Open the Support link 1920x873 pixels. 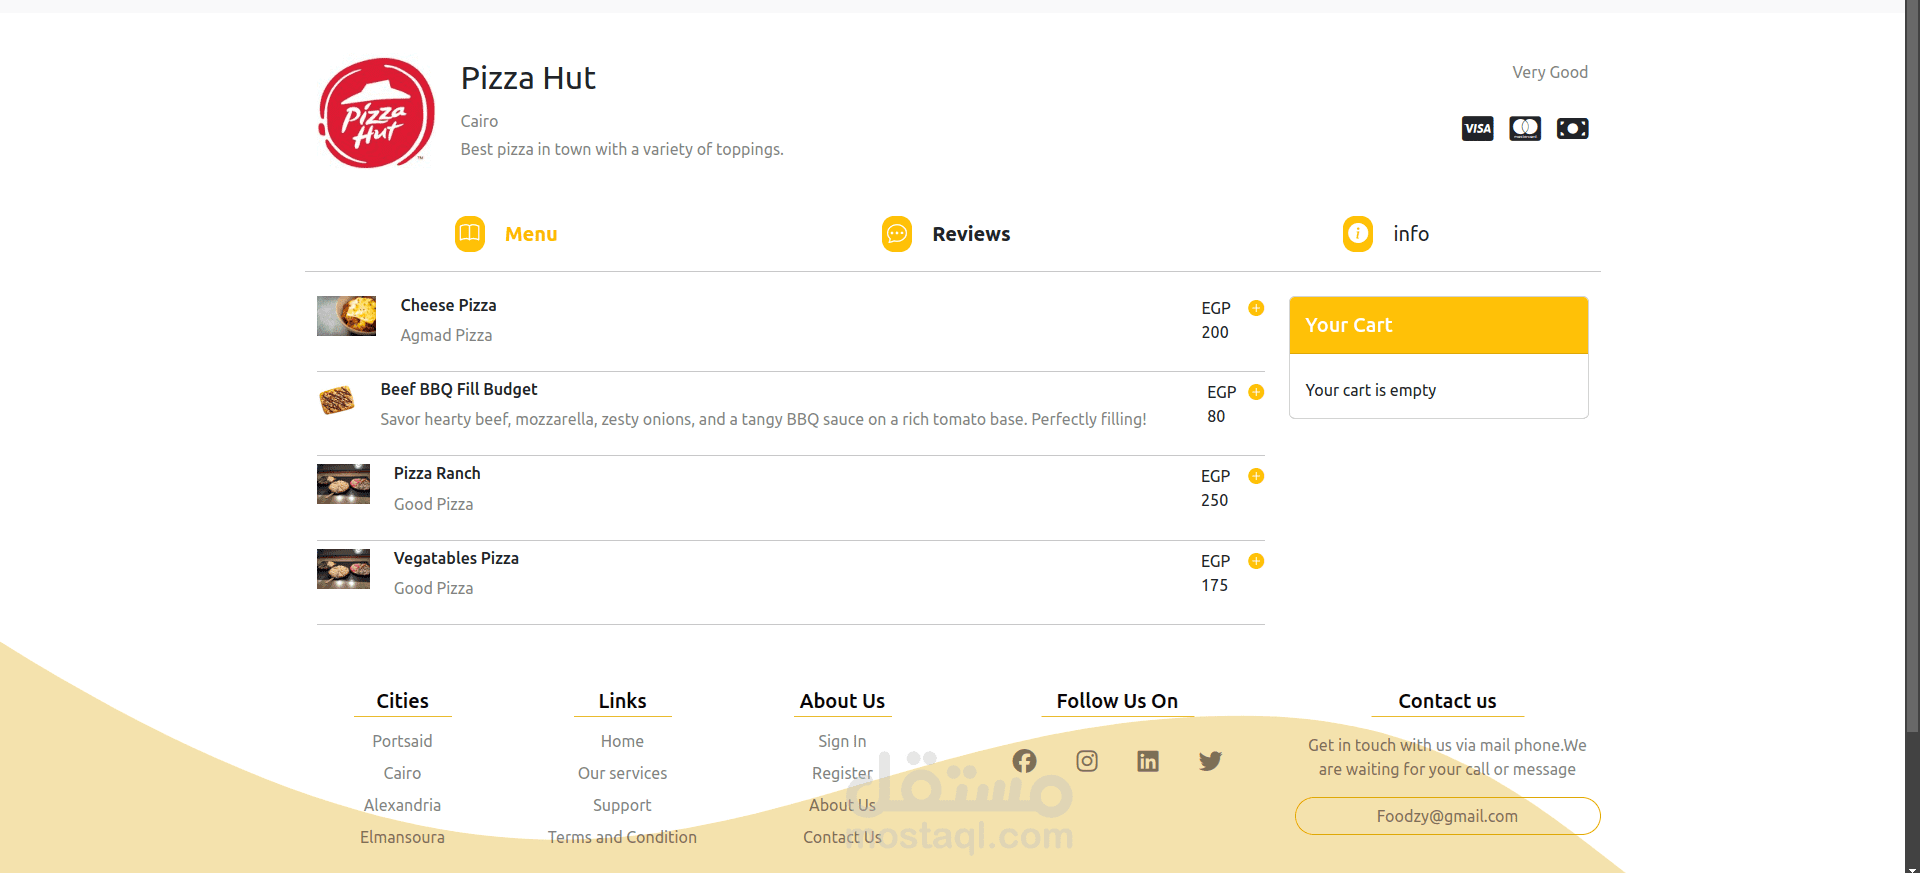point(622,805)
